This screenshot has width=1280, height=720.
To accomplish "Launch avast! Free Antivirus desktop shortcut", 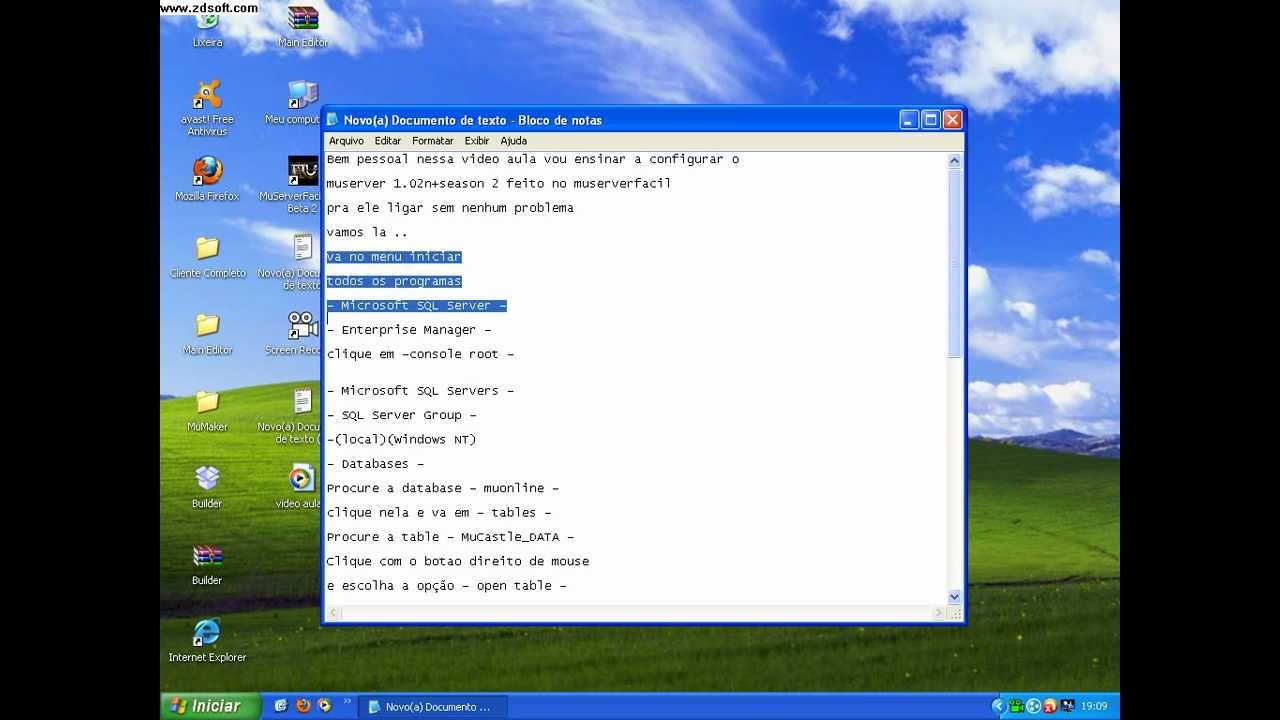I will tap(207, 108).
